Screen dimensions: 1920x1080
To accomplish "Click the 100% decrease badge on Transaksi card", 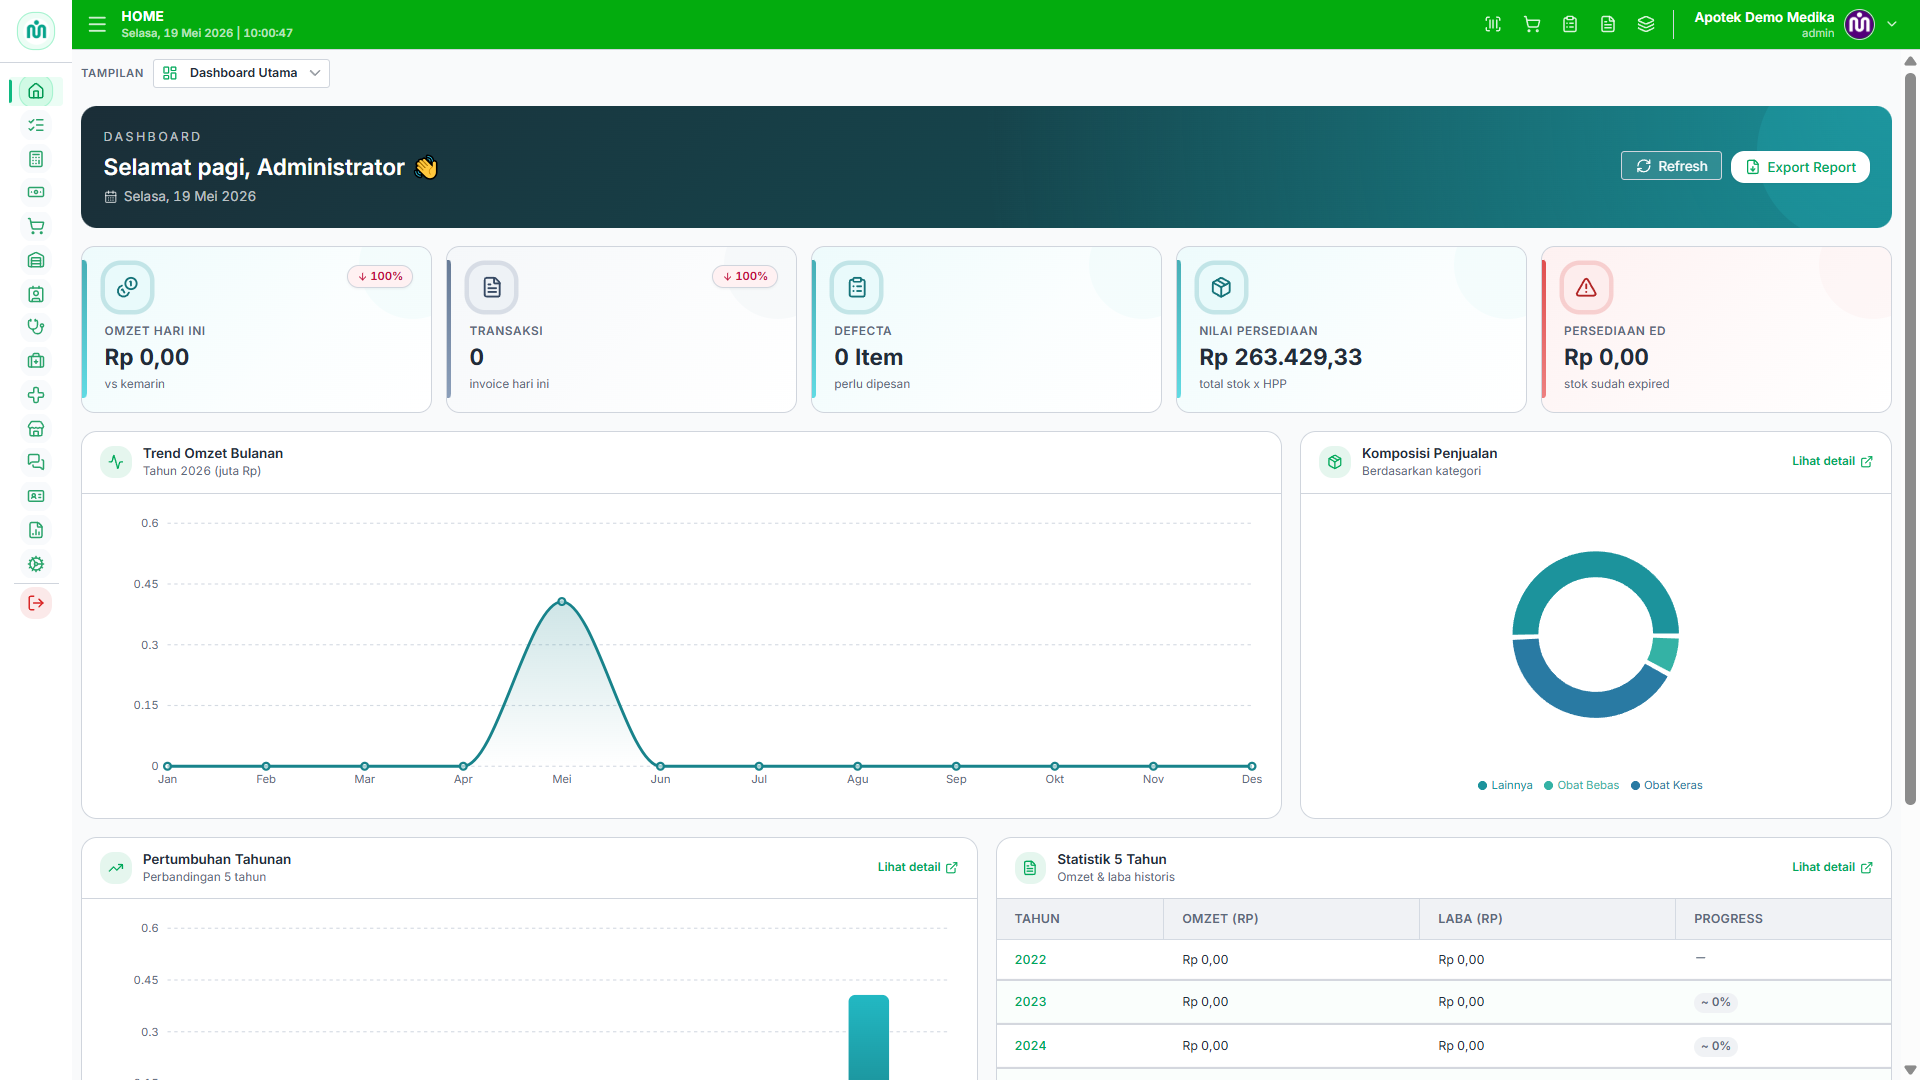I will click(745, 276).
